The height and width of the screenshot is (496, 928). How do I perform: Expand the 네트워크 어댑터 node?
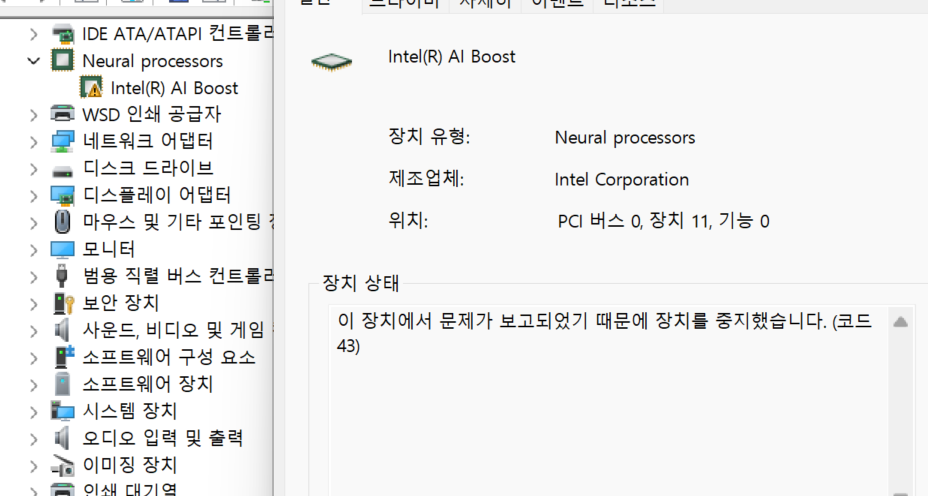tap(34, 142)
